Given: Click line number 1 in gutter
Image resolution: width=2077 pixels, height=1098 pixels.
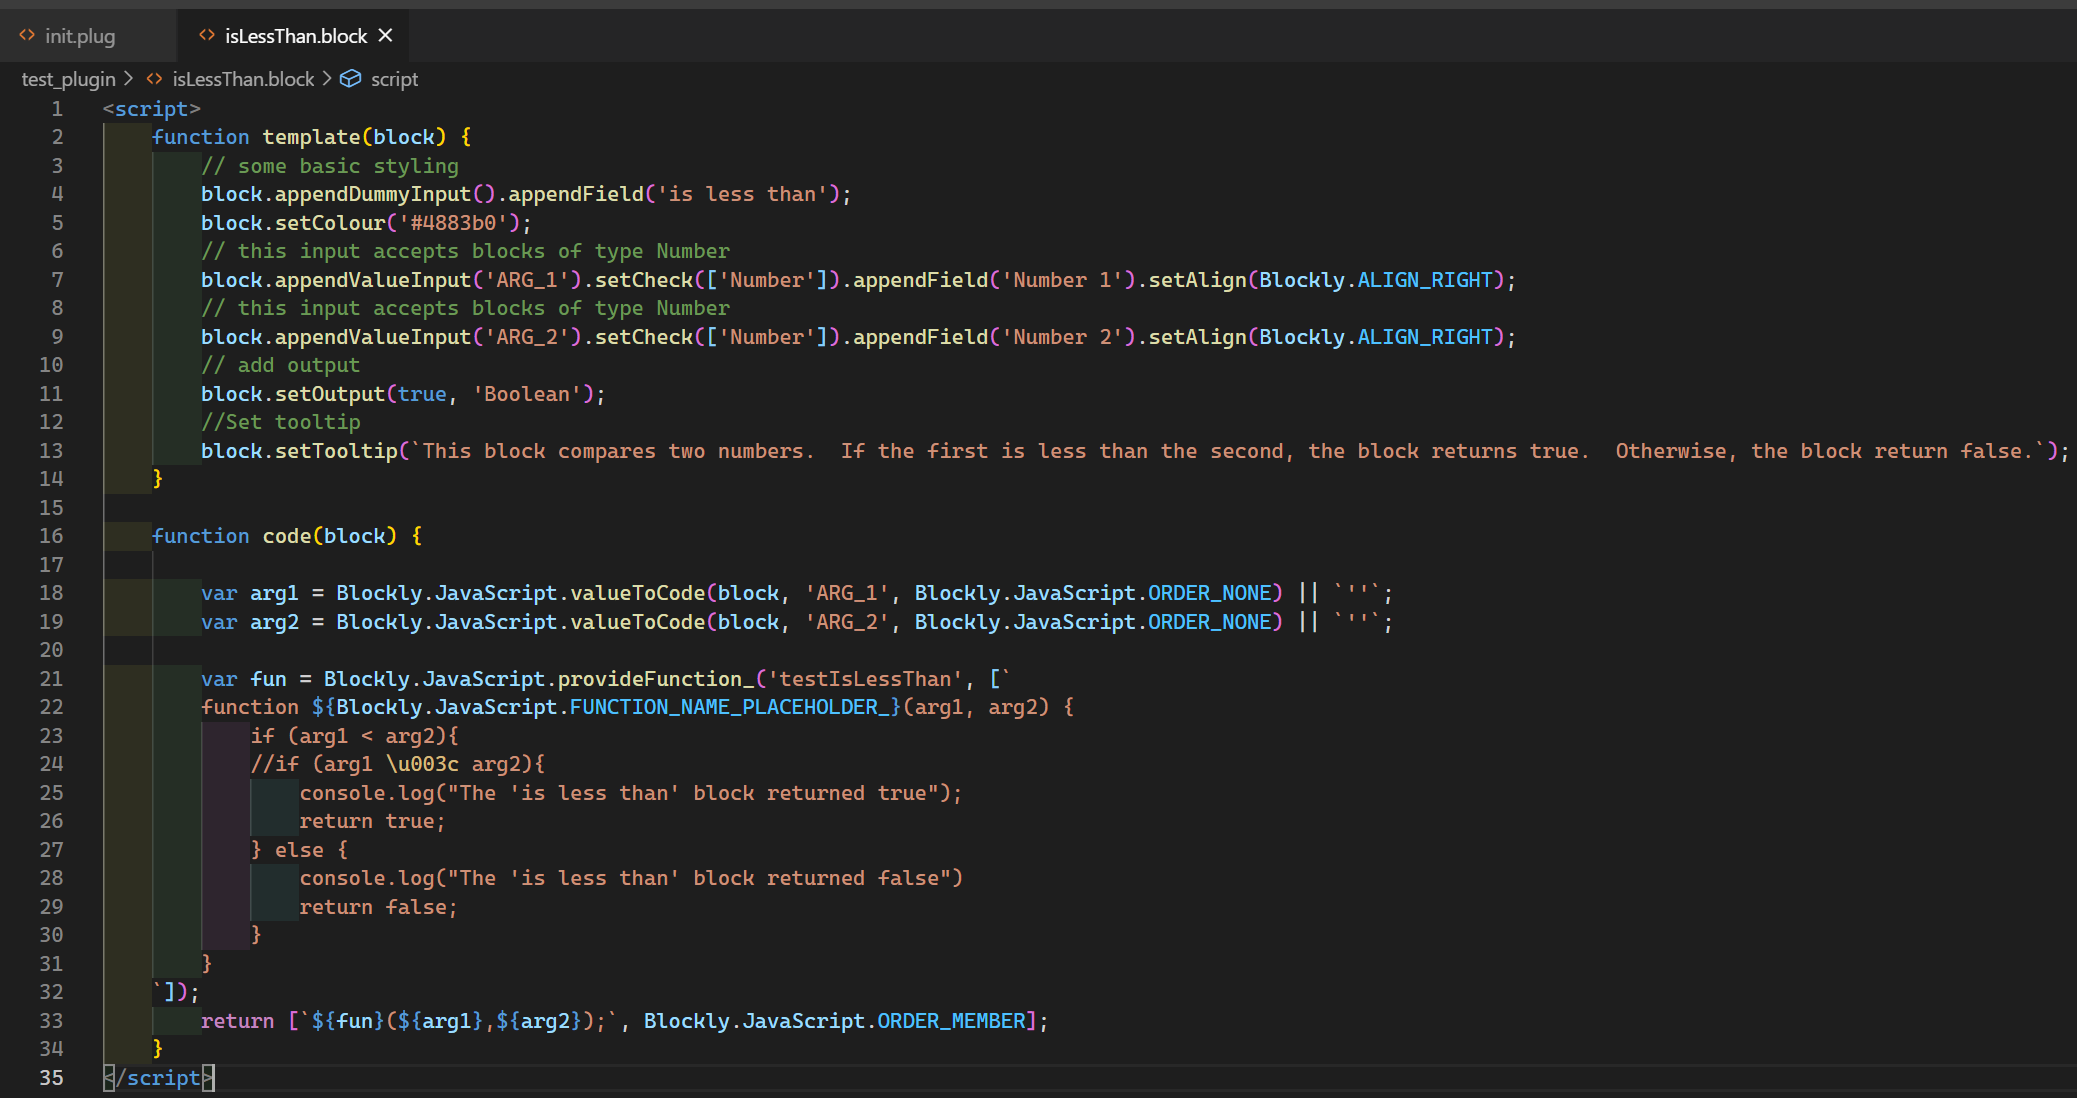Looking at the screenshot, I should point(57,109).
